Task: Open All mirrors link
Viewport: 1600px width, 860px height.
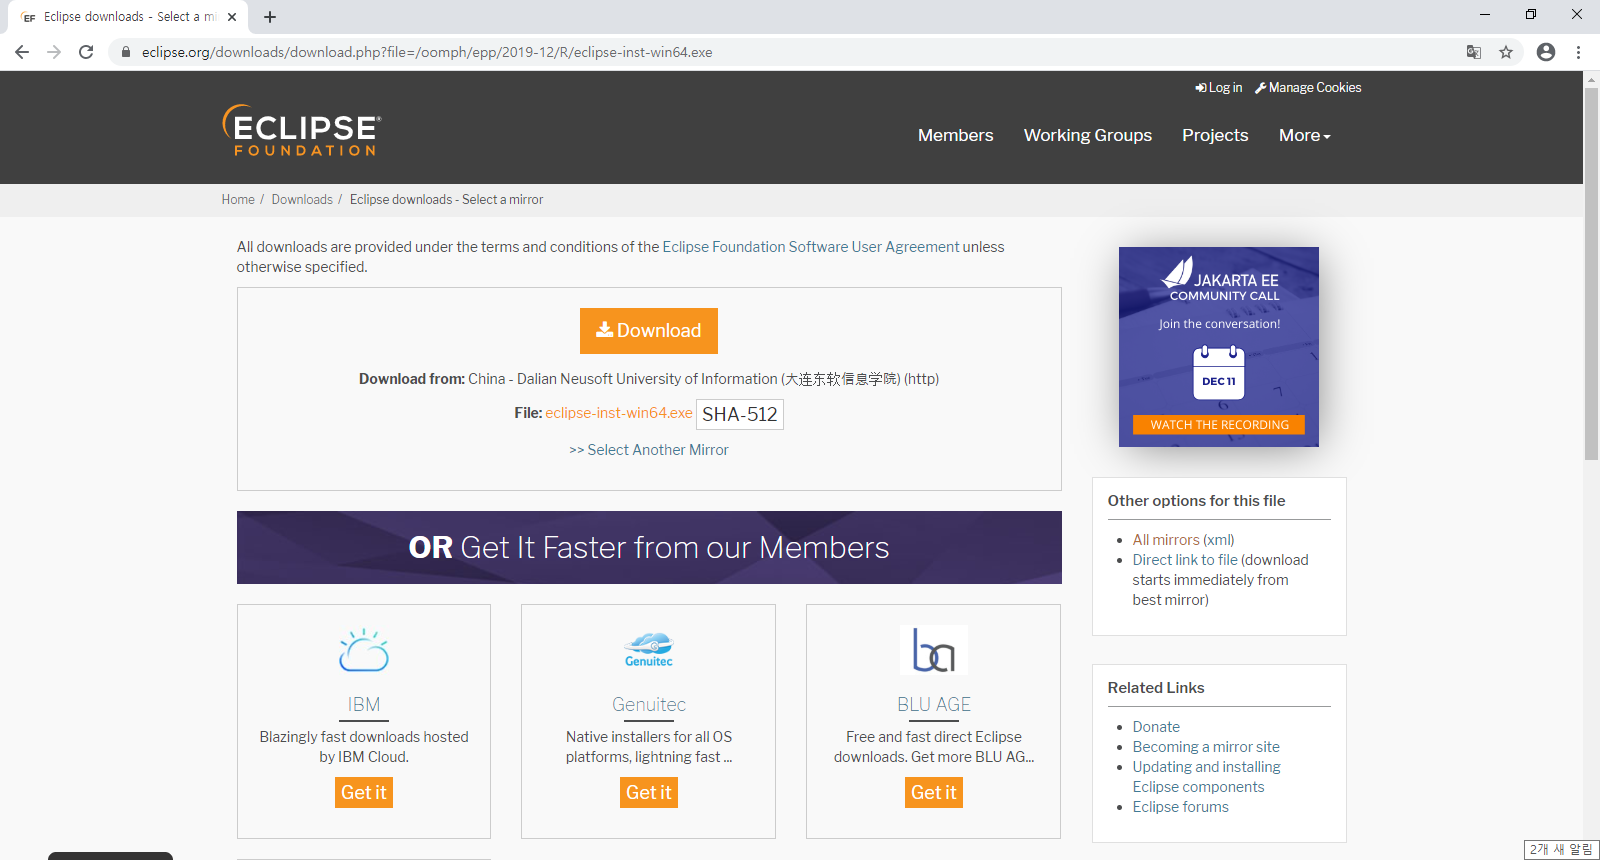Action: pyautogui.click(x=1166, y=540)
